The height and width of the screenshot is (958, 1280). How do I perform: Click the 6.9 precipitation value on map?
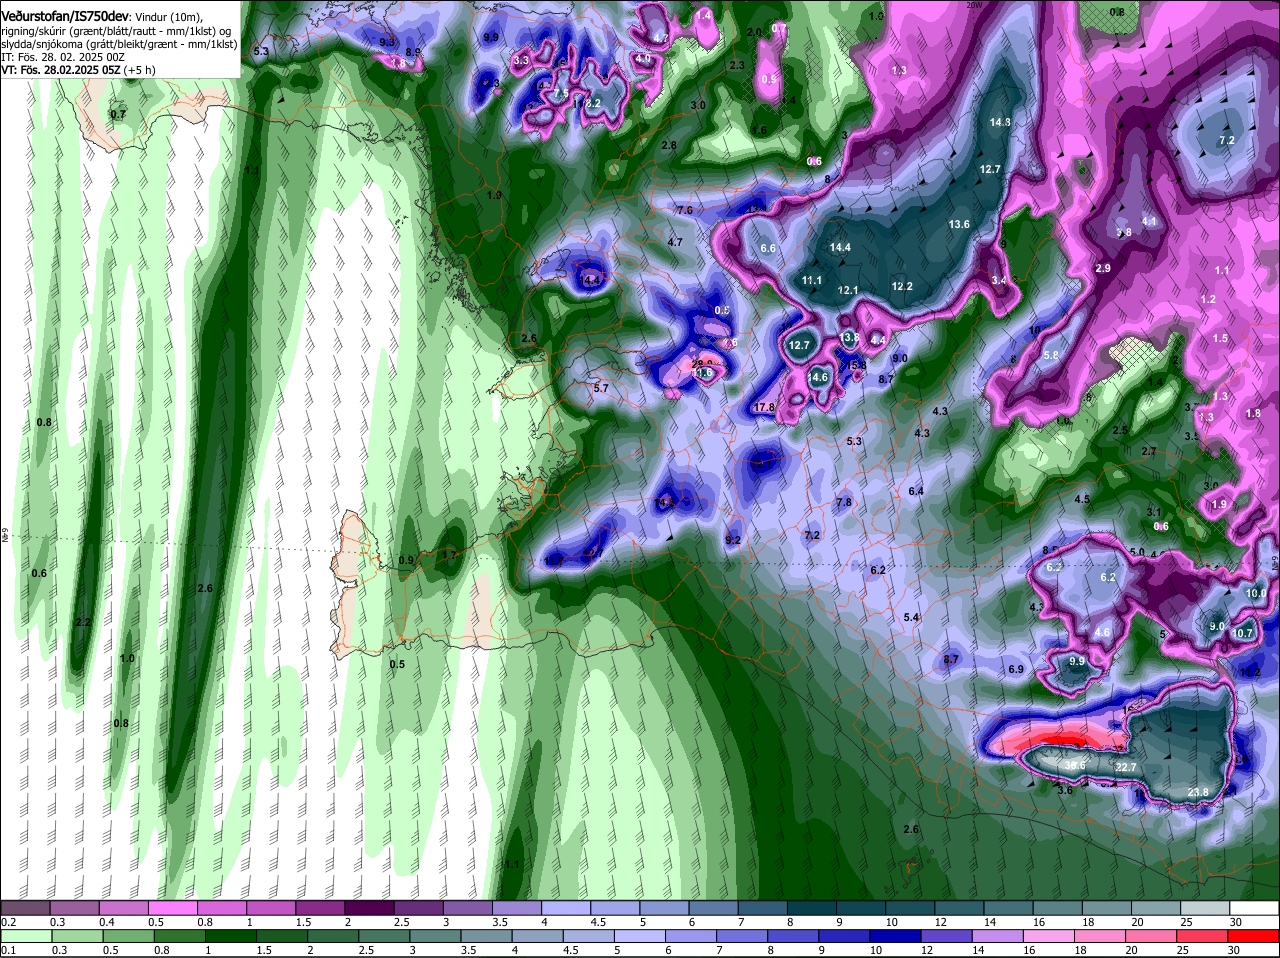pyautogui.click(x=1016, y=669)
